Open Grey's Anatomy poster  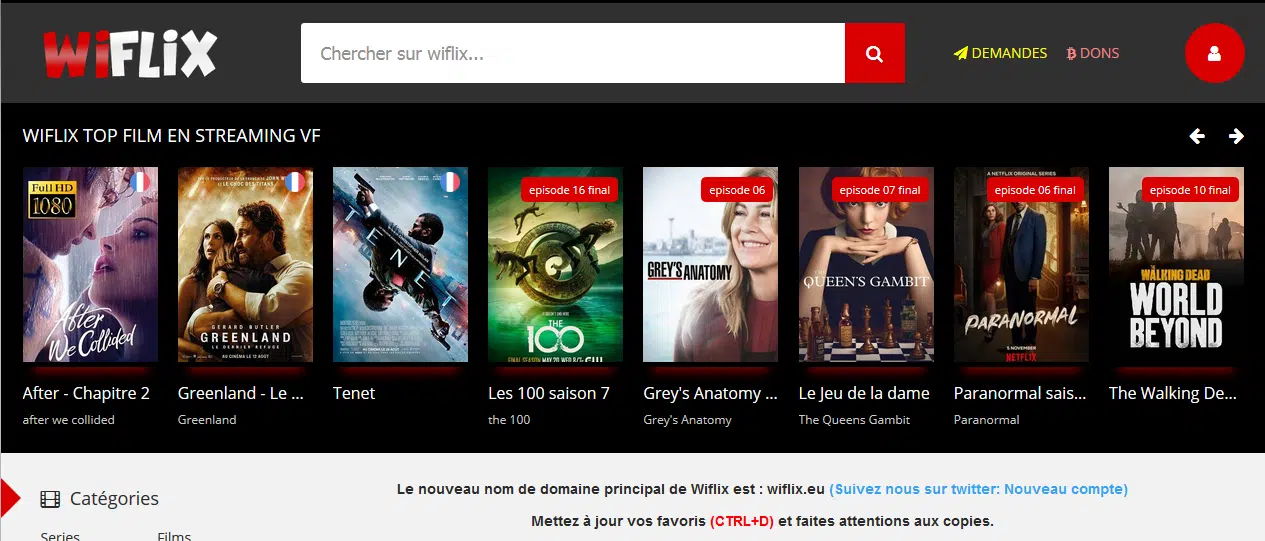click(x=710, y=264)
